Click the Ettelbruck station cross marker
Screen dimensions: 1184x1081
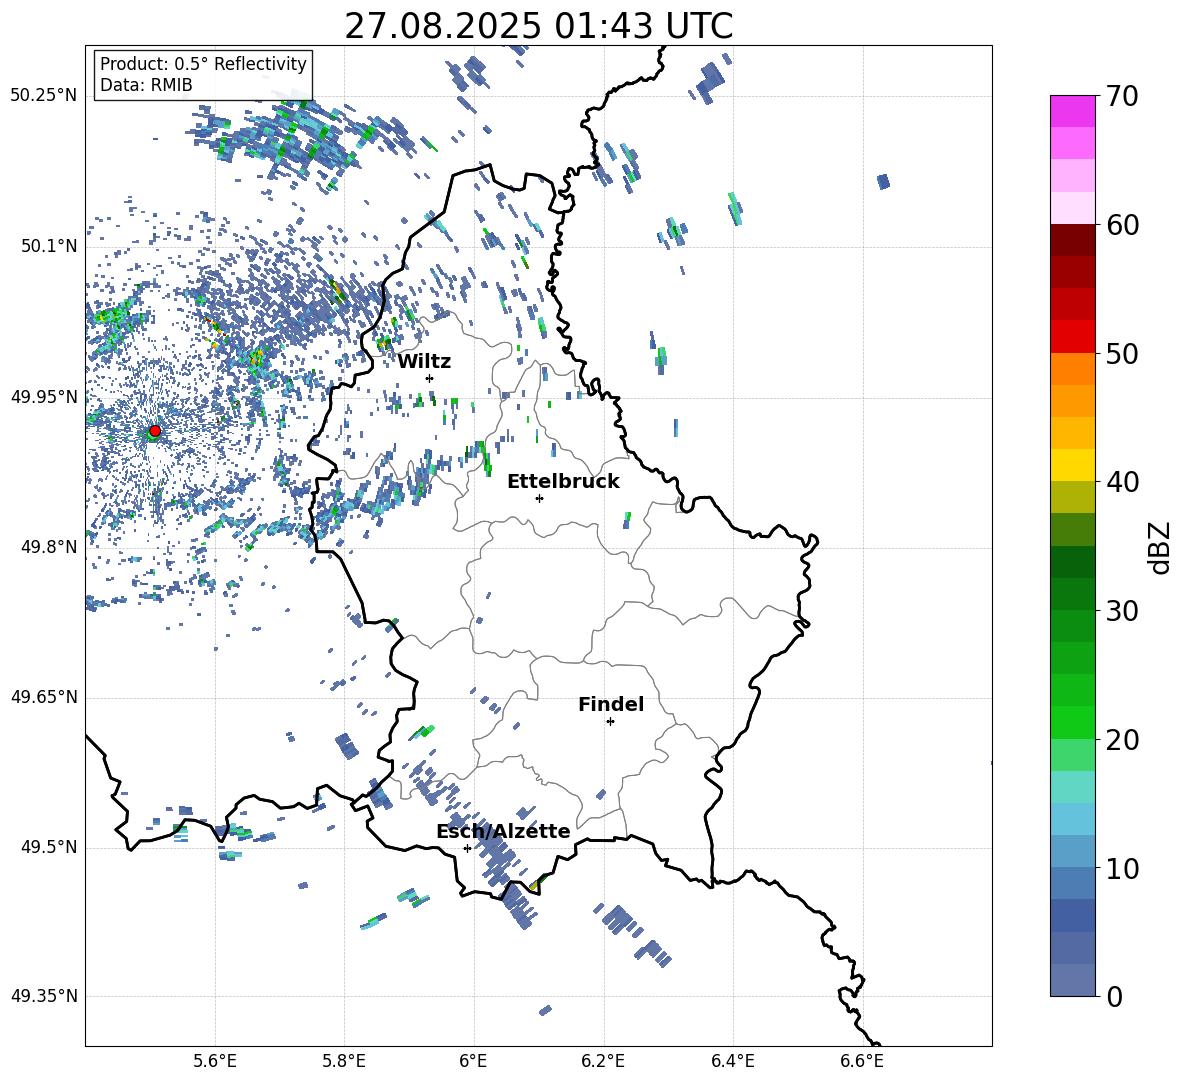click(539, 498)
